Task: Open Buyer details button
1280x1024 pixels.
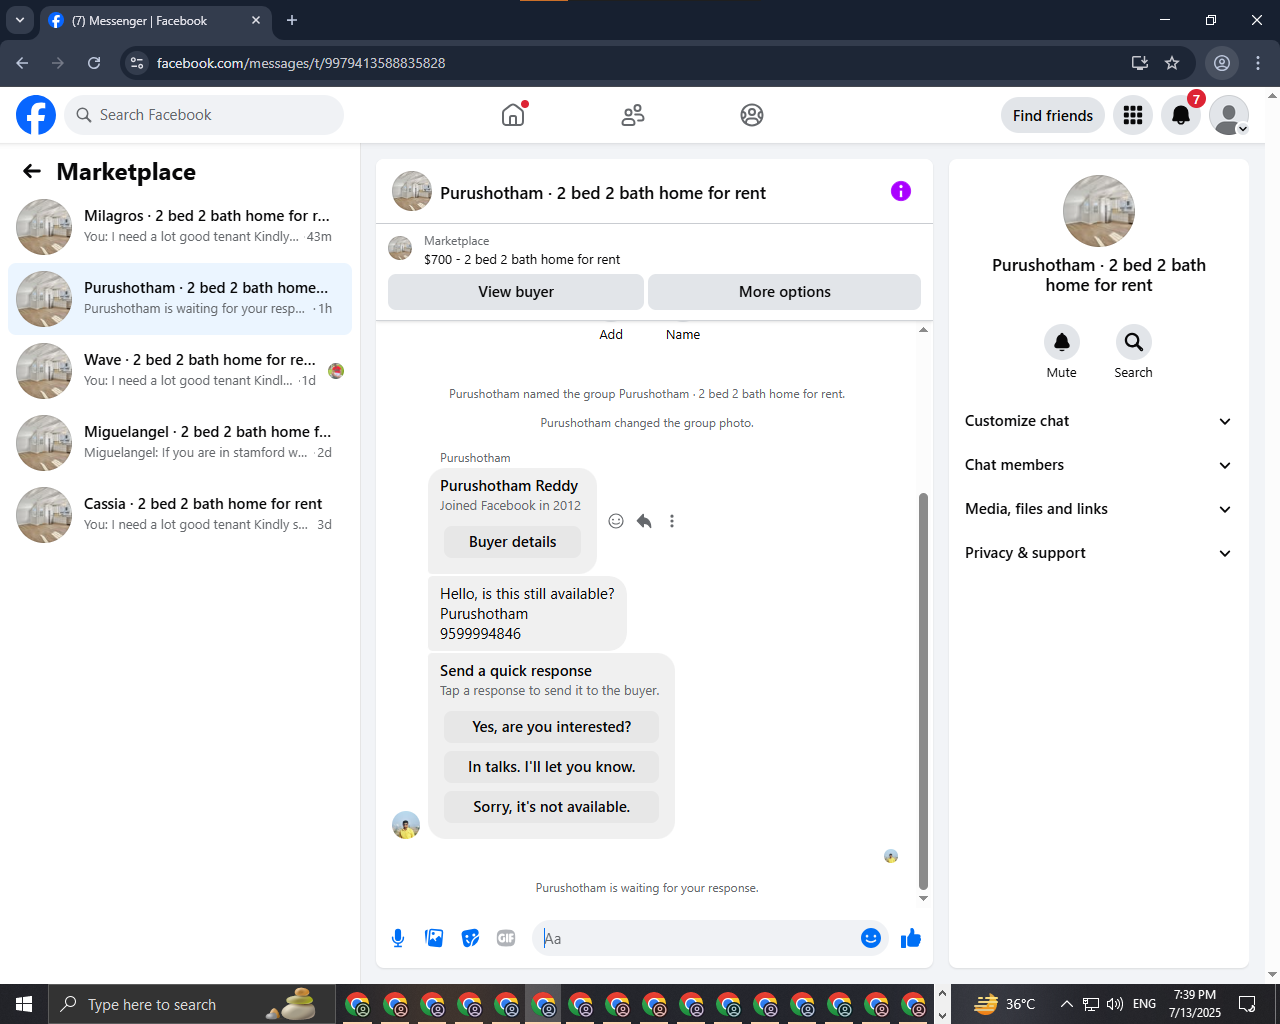Action: tap(513, 542)
